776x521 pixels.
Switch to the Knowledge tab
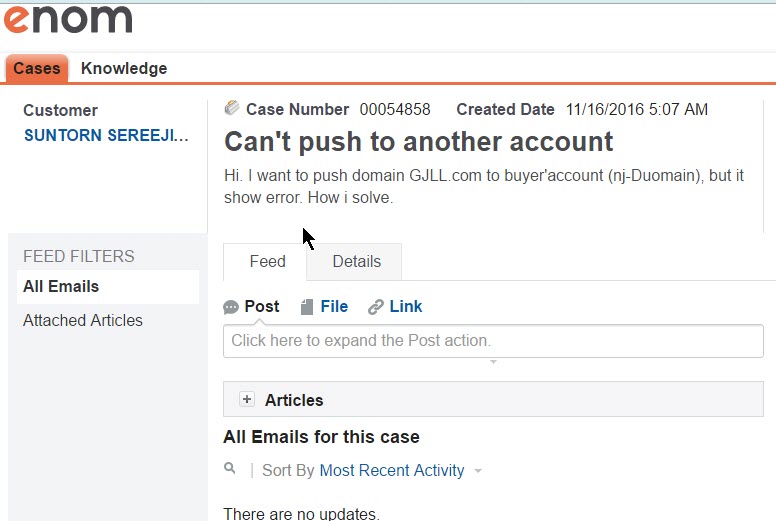(x=124, y=69)
